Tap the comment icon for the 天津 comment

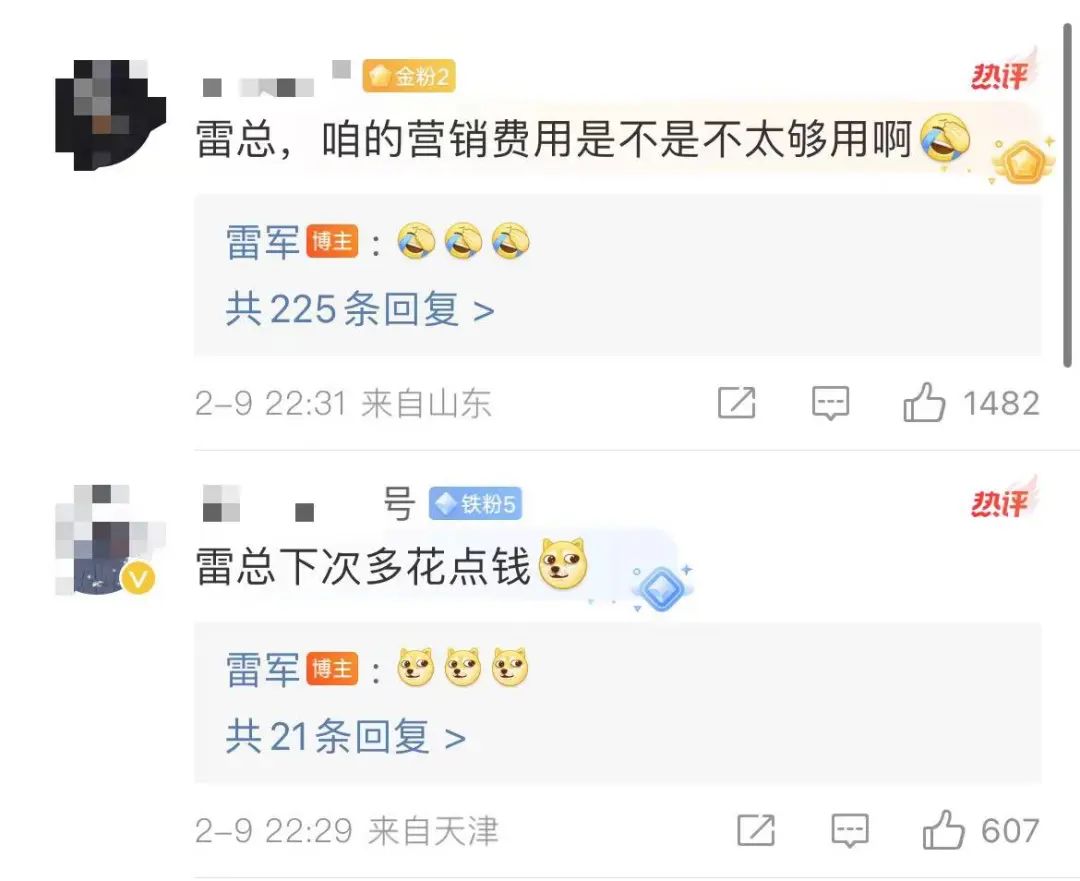850,830
